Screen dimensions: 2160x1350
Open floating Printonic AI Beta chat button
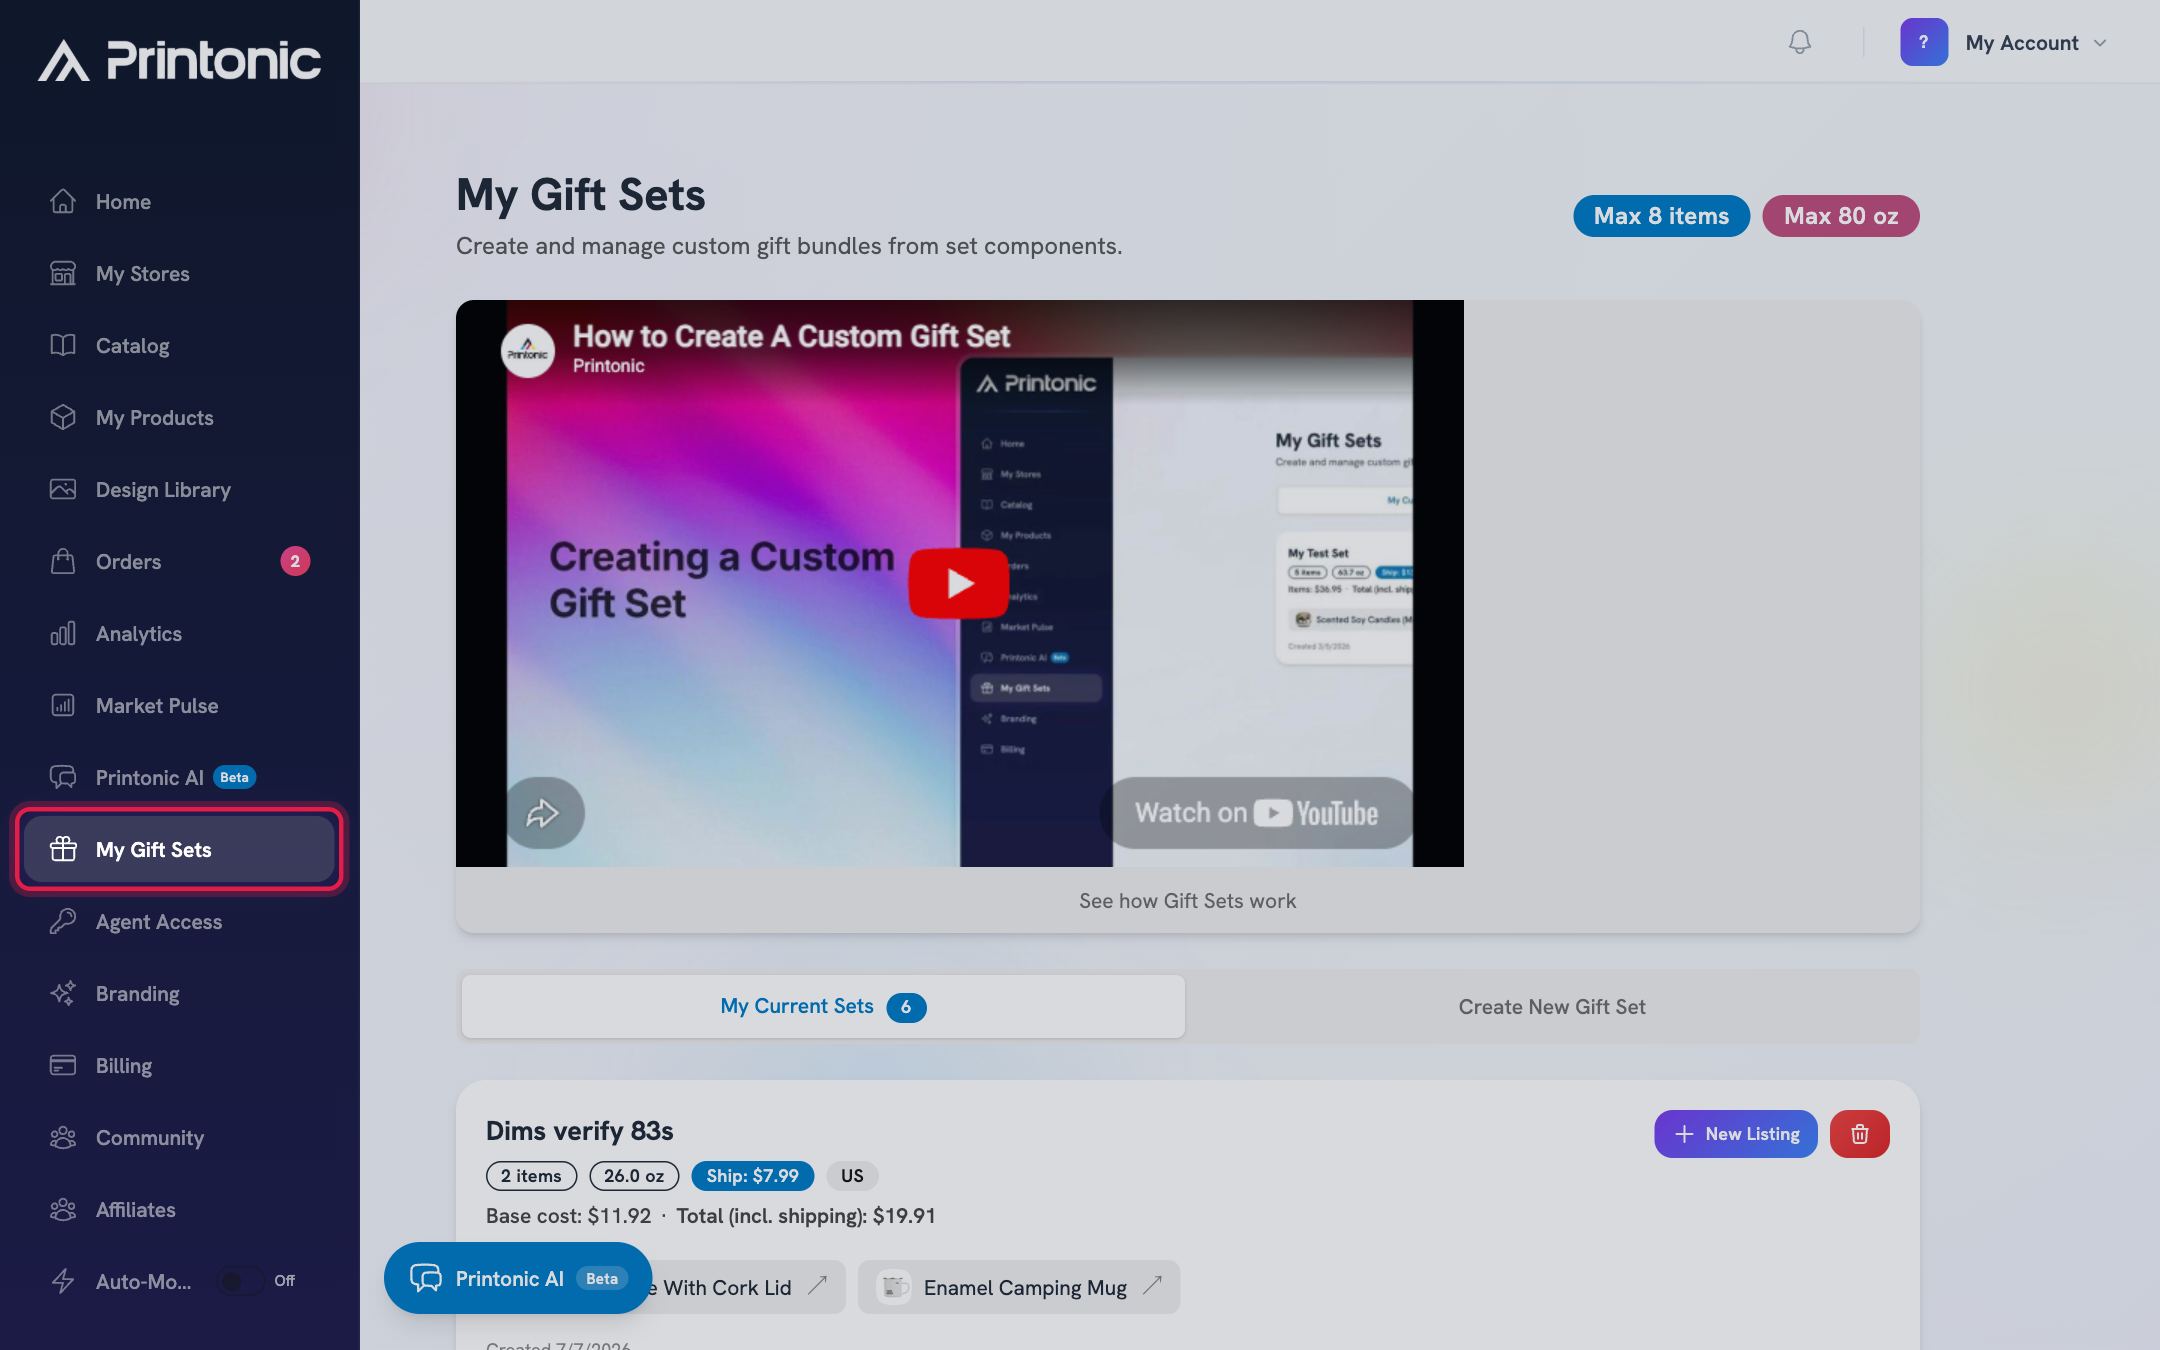pos(518,1278)
